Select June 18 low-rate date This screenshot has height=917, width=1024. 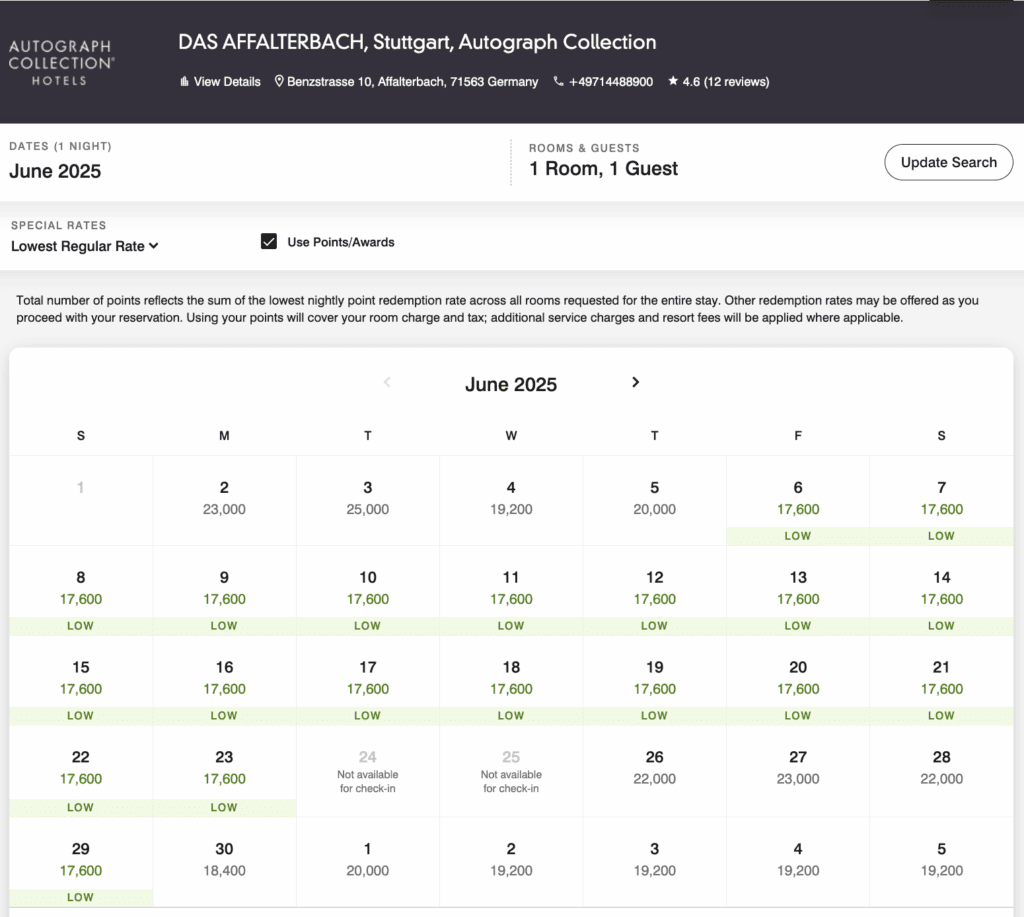point(511,678)
